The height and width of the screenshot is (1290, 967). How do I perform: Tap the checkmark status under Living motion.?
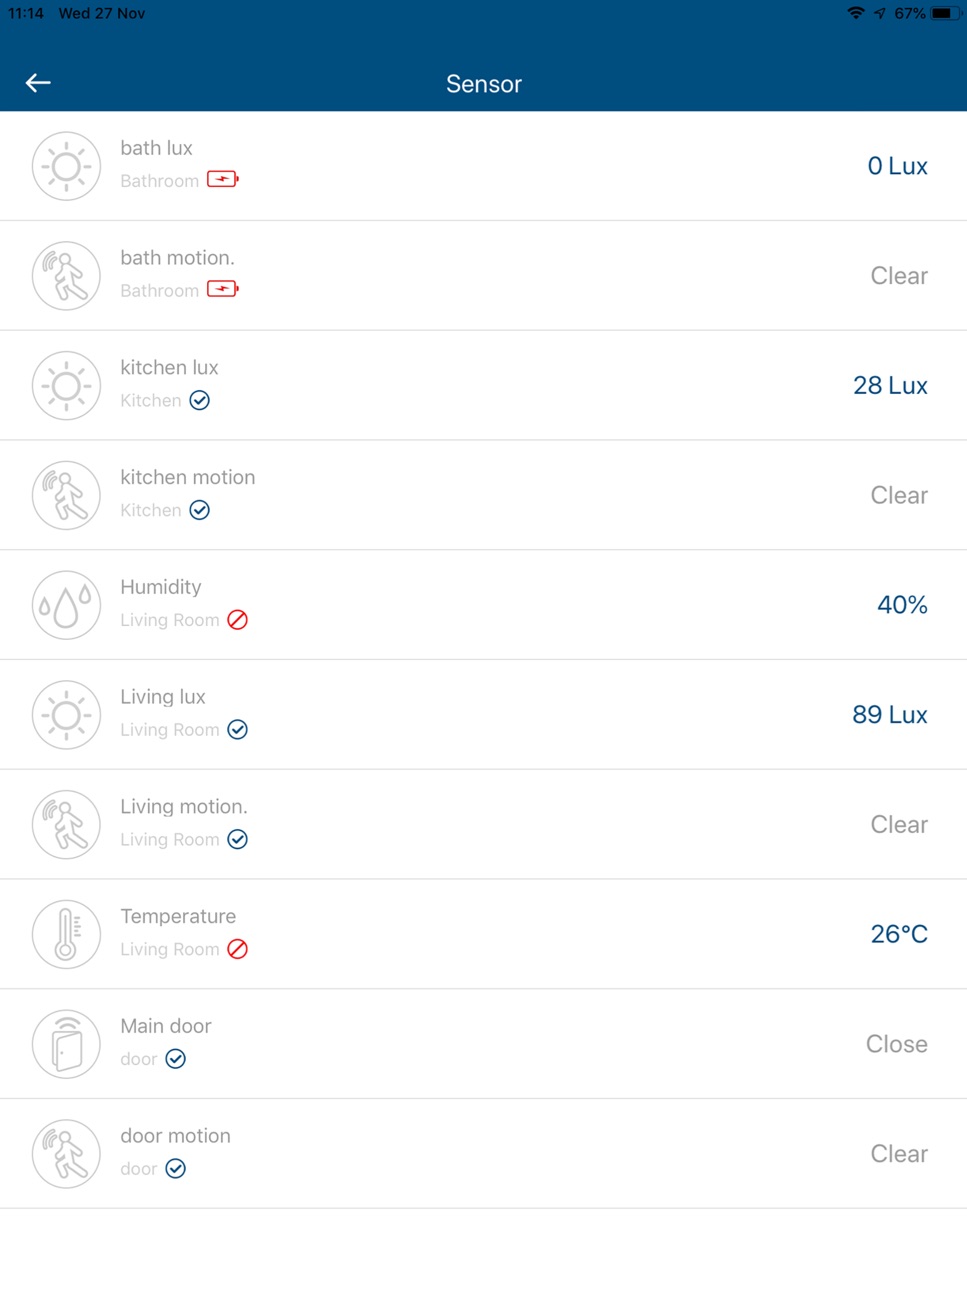237,839
